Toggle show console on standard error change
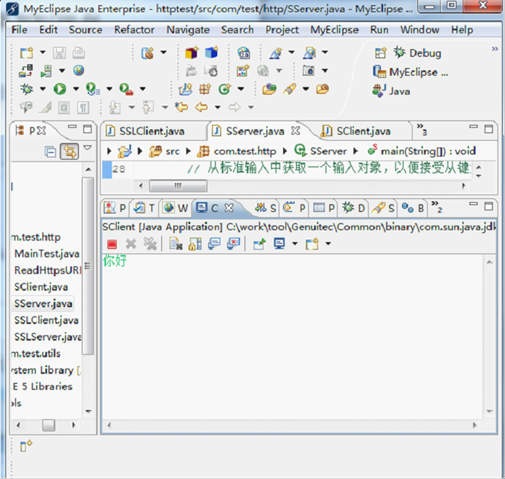 coord(233,244)
